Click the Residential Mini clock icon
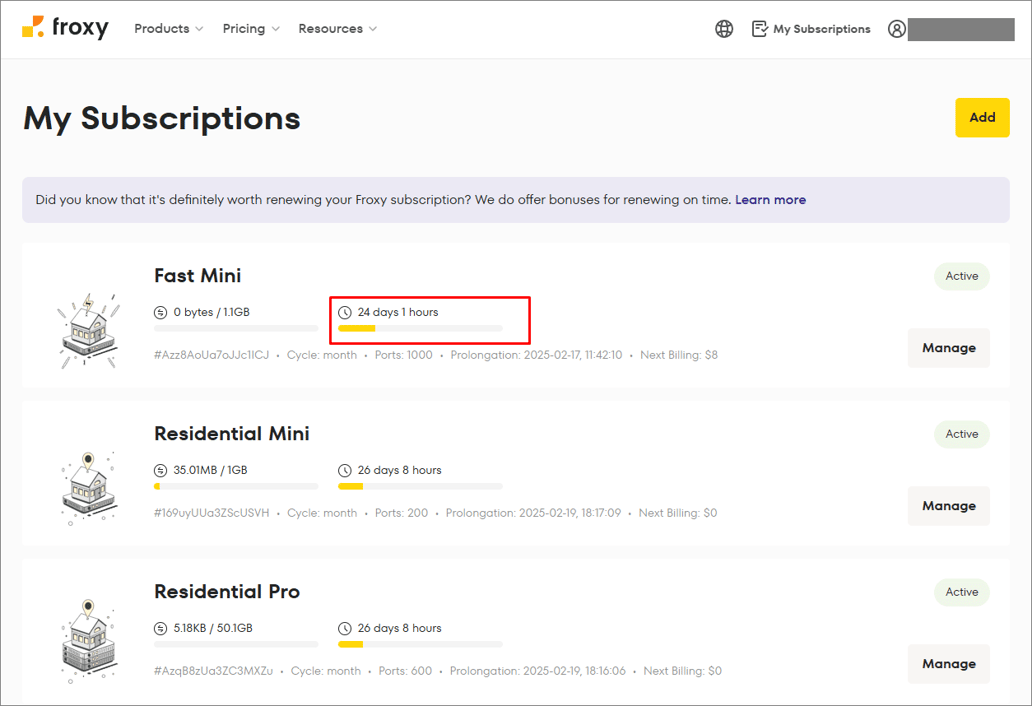The image size is (1032, 706). pyautogui.click(x=345, y=470)
